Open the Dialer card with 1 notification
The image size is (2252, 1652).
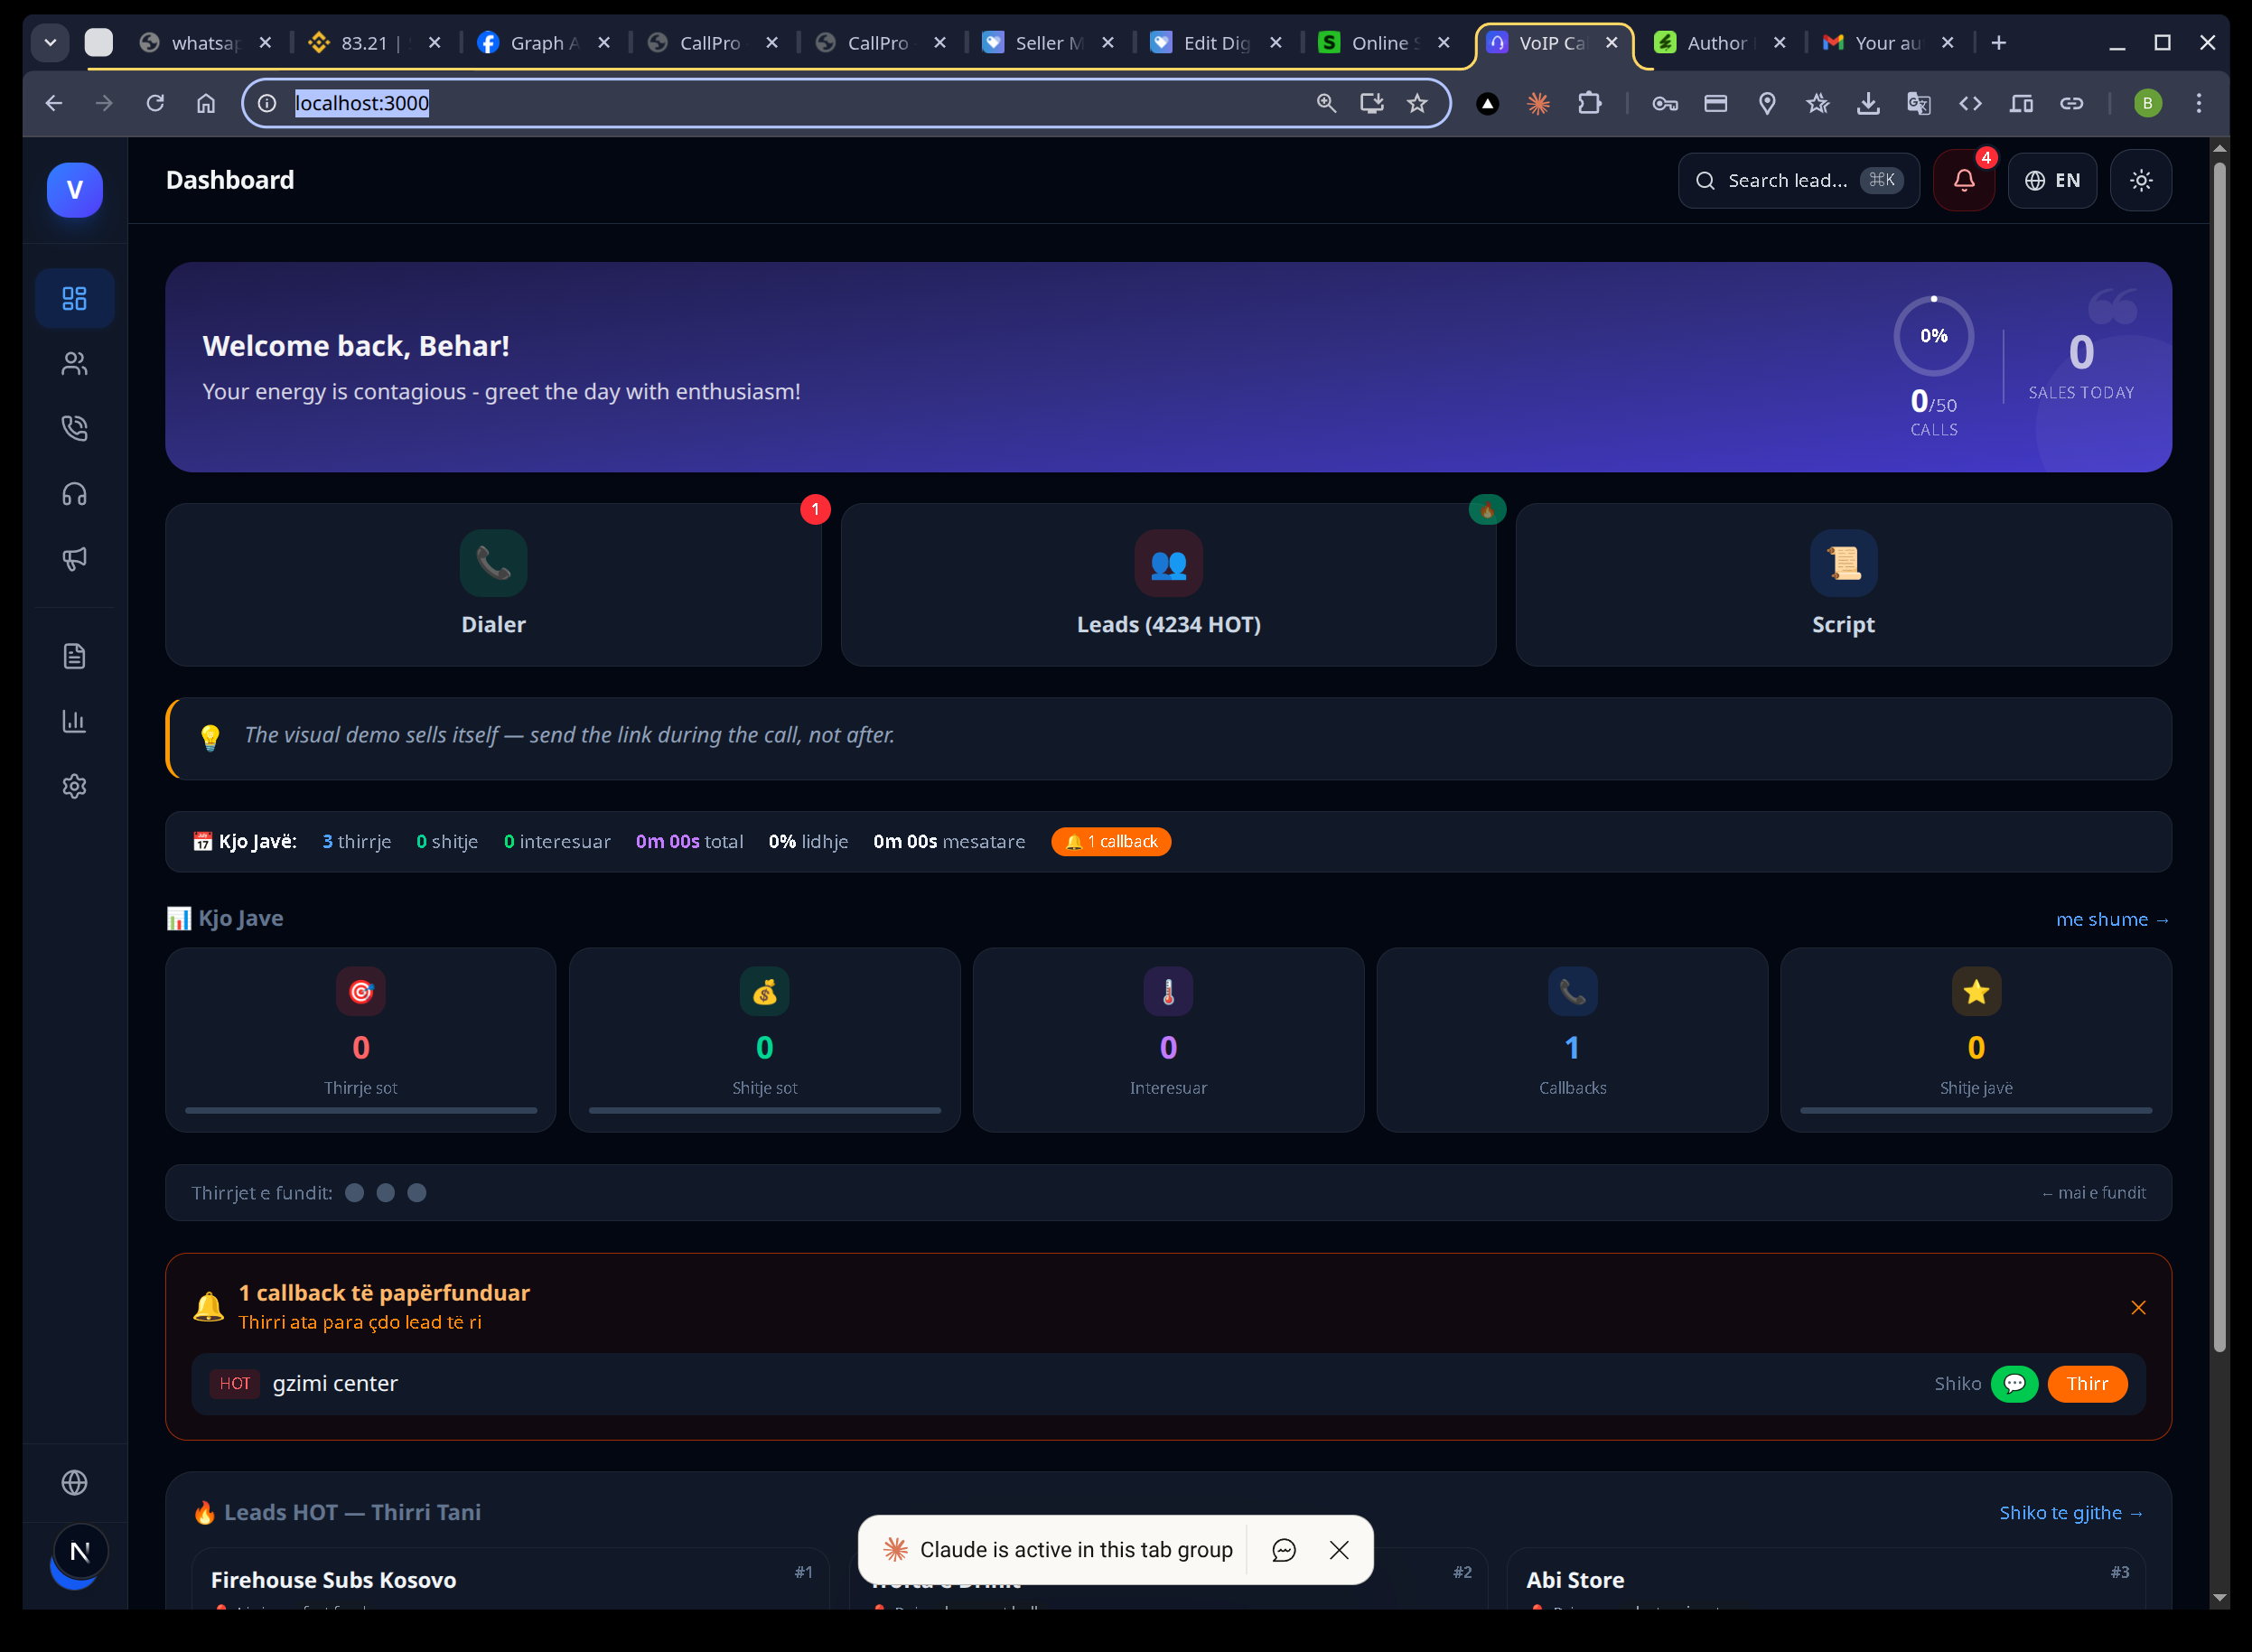click(x=493, y=584)
